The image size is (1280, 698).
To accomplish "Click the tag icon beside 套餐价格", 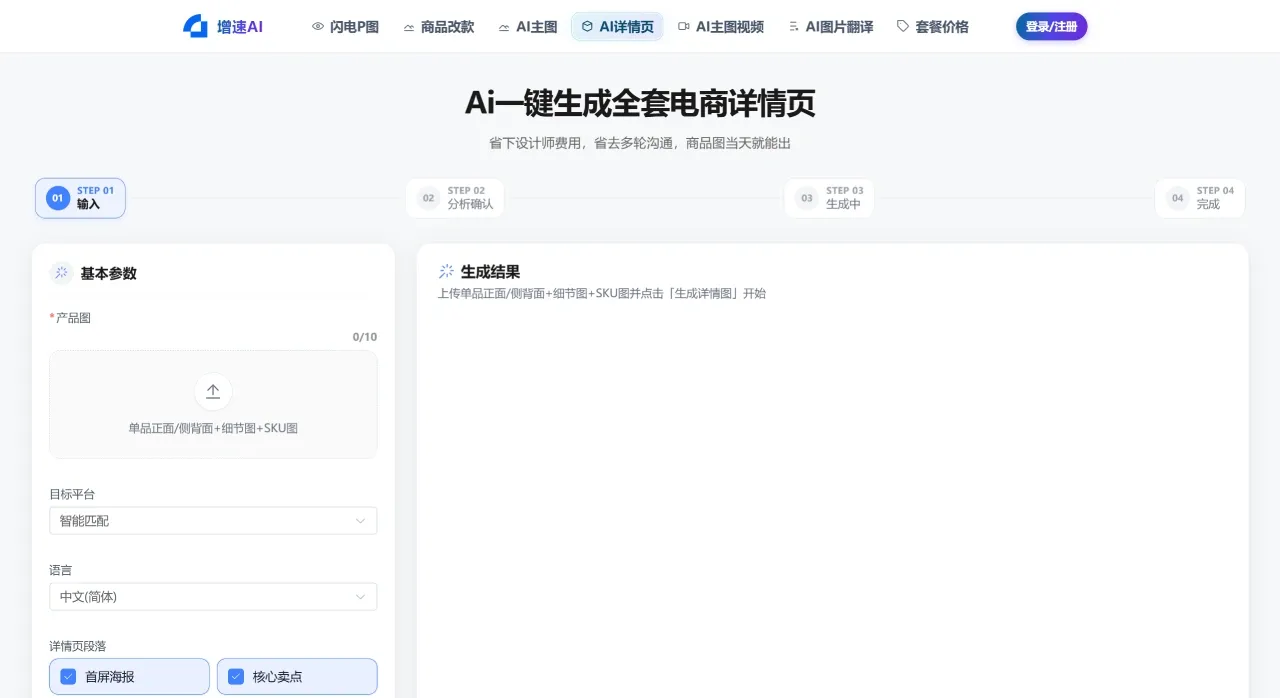I will (x=903, y=27).
